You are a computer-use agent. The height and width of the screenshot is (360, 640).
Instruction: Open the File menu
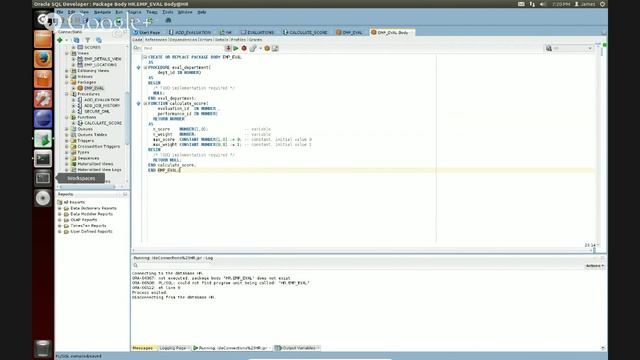(x=60, y=12)
